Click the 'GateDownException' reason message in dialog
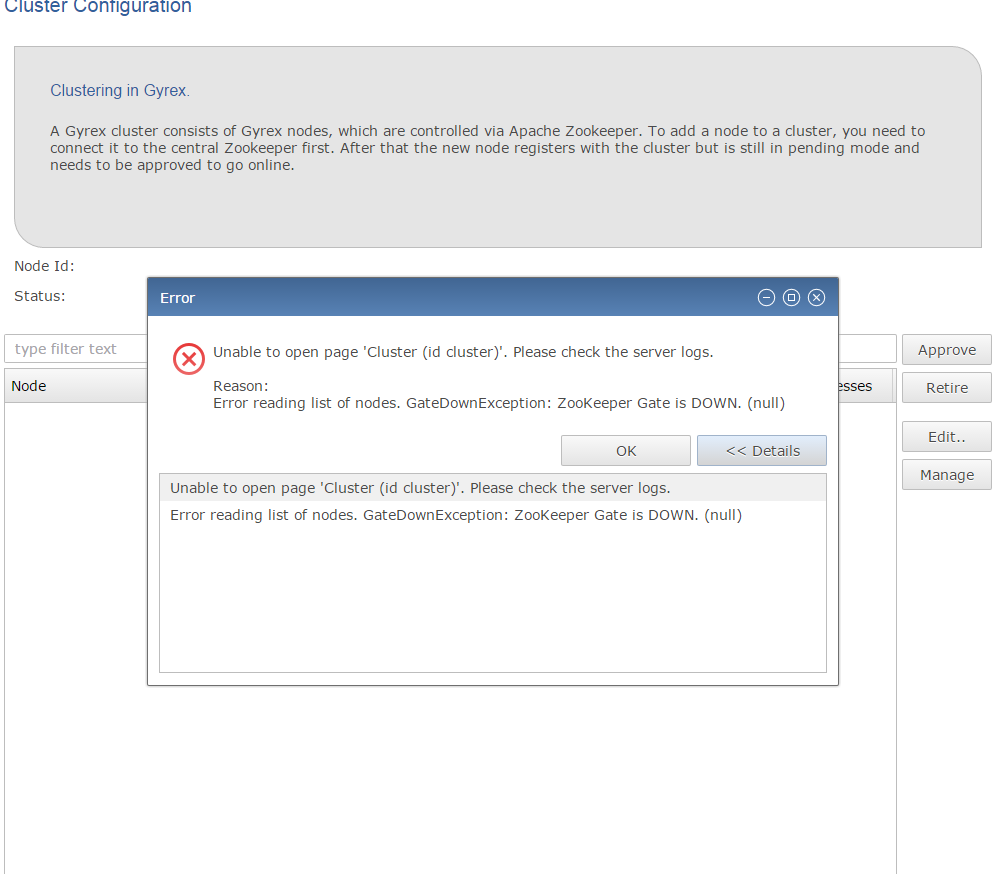 coord(499,403)
